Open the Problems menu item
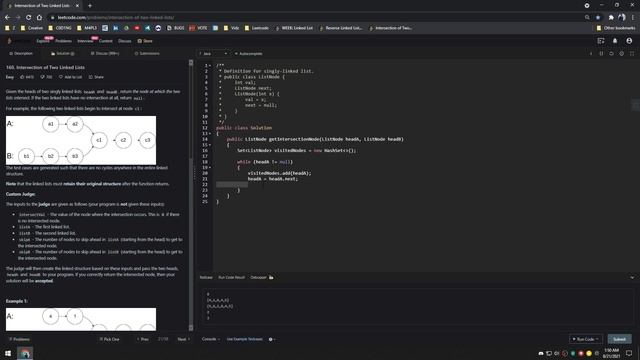This screenshot has width=640, height=360. point(63,41)
